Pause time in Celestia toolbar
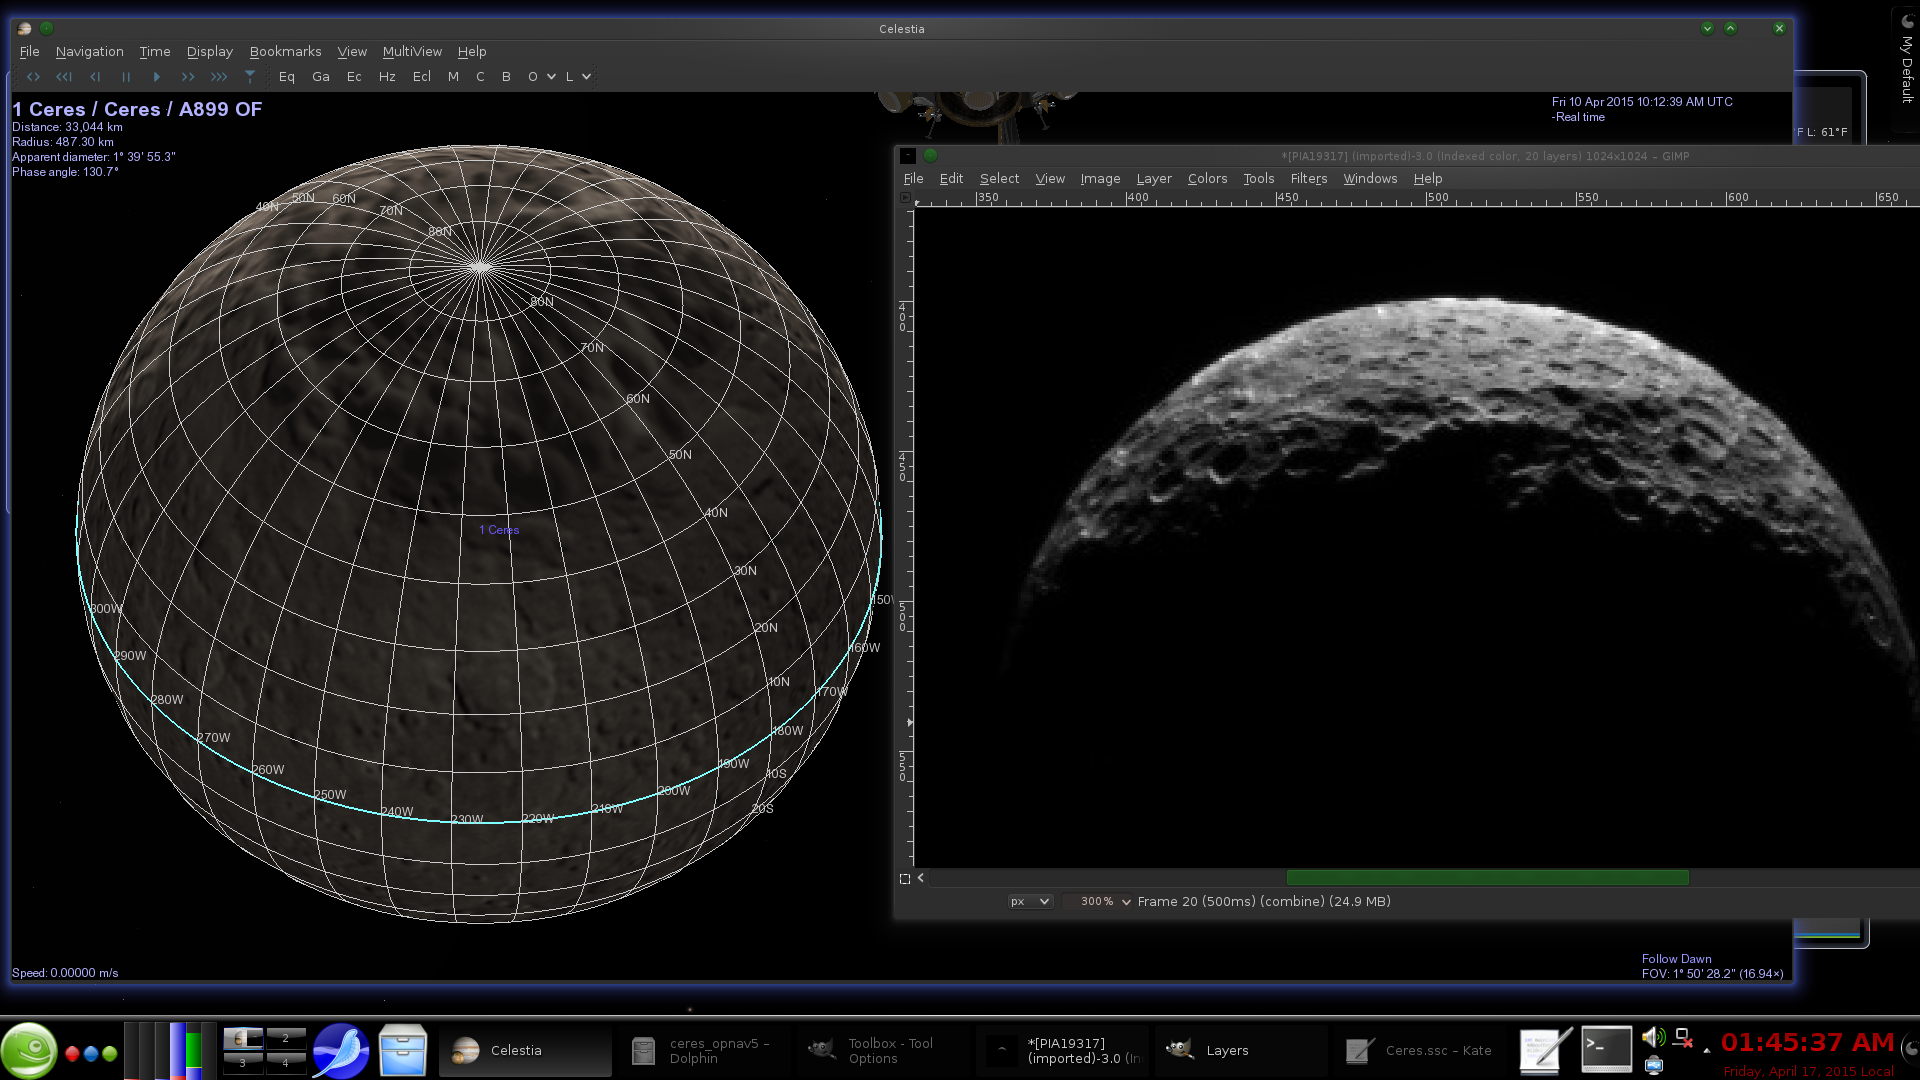The height and width of the screenshot is (1080, 1920). point(126,77)
